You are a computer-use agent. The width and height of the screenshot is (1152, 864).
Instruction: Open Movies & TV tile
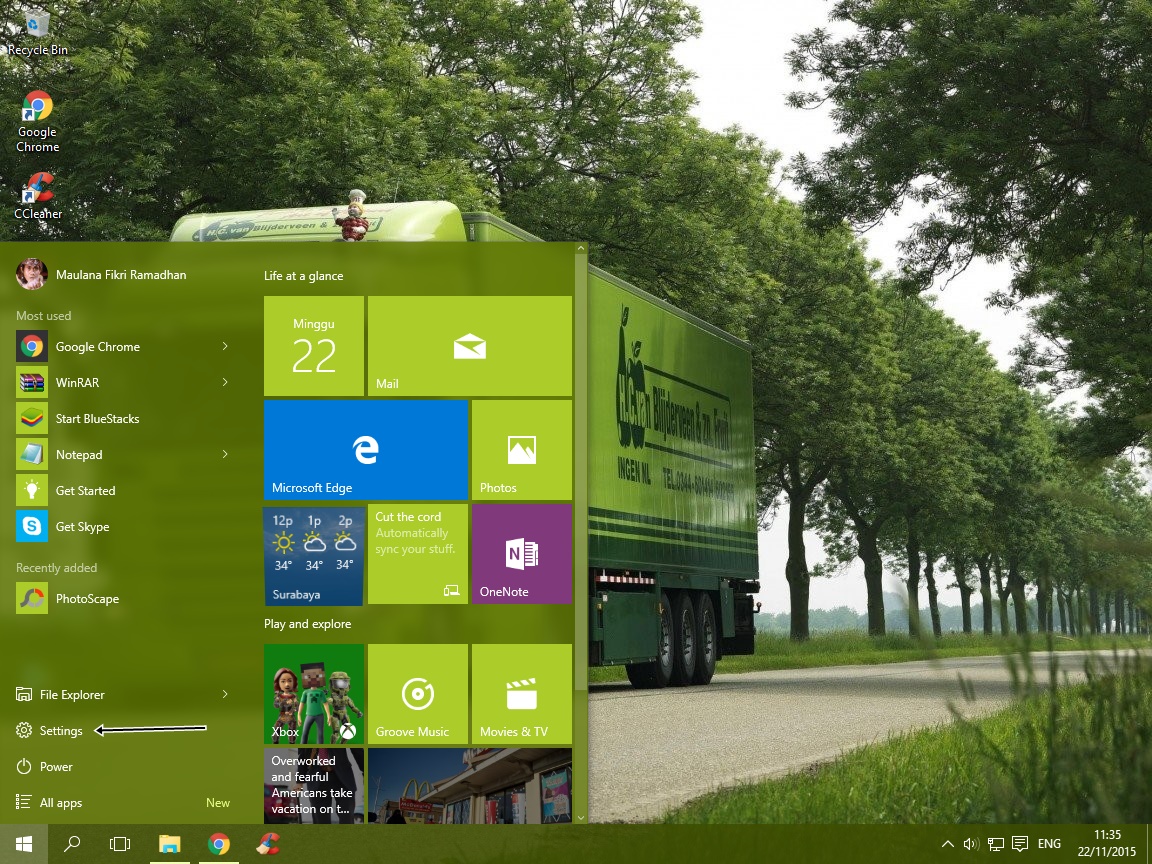(521, 693)
